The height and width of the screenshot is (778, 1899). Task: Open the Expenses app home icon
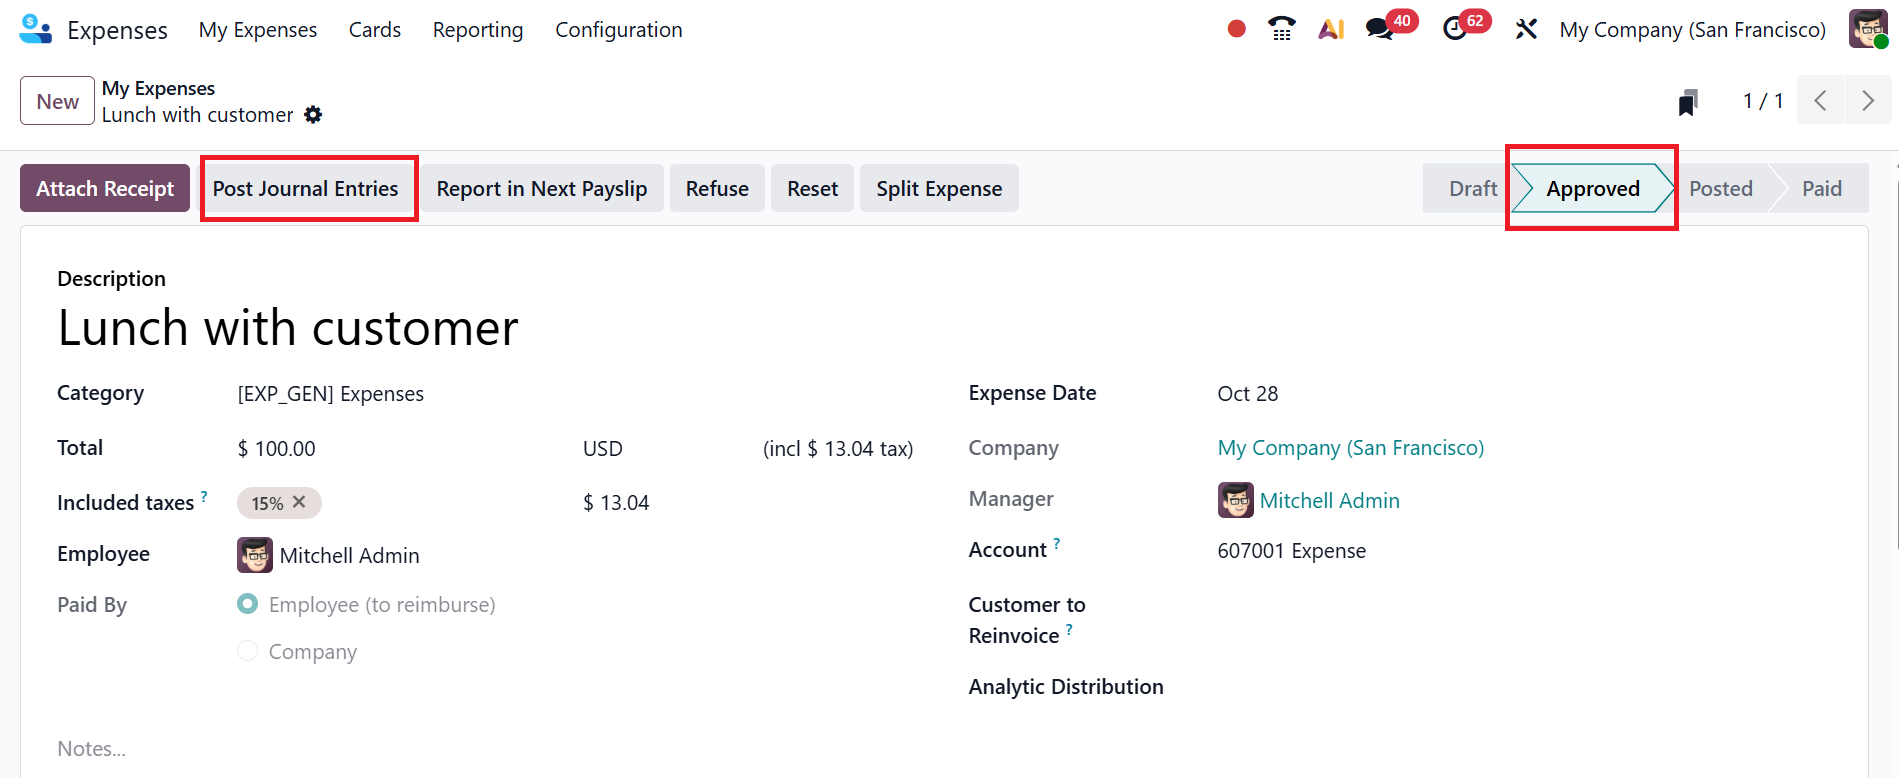click(x=36, y=29)
